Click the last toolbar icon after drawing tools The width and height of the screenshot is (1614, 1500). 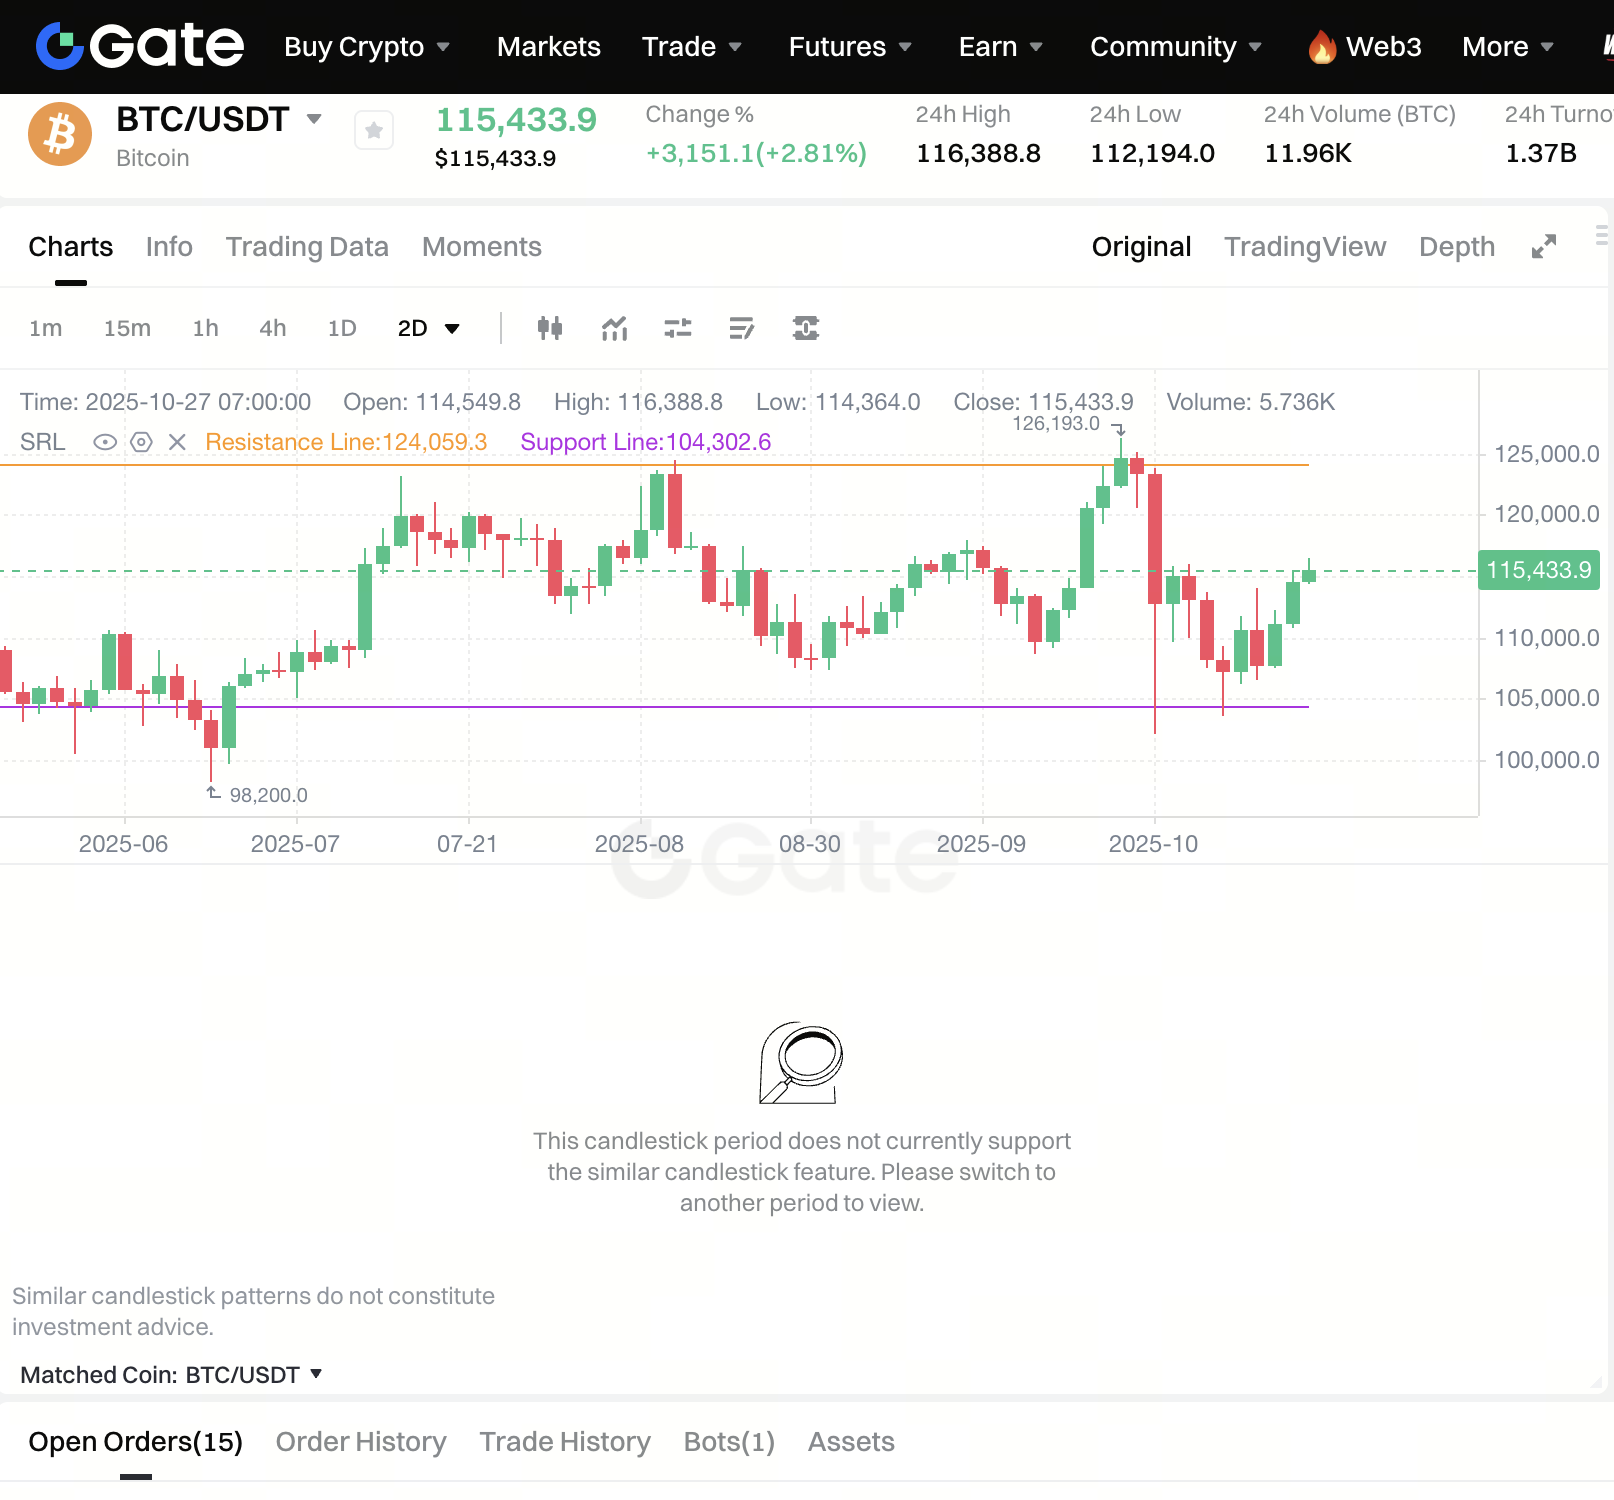pos(805,328)
